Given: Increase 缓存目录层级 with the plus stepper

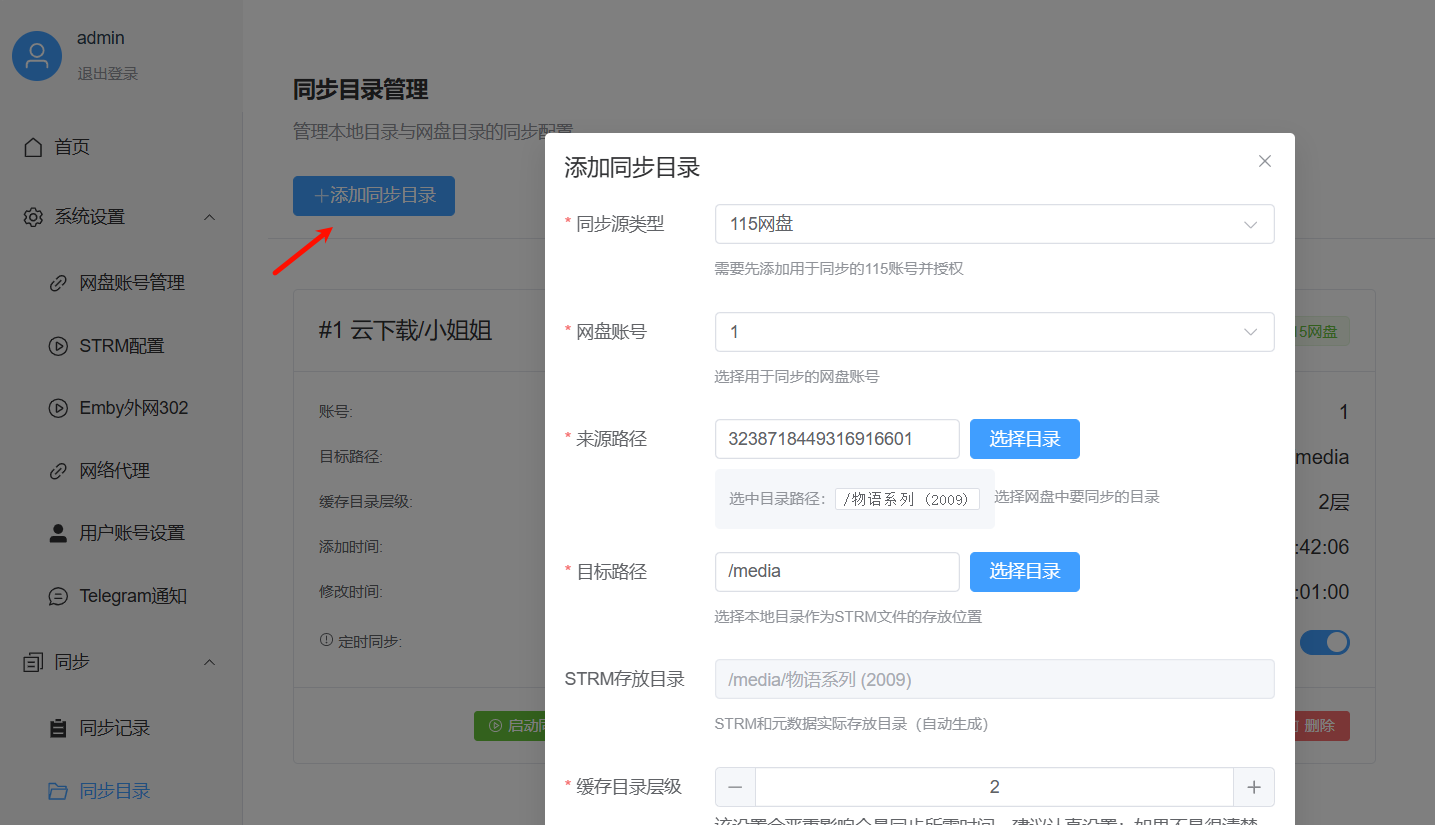Looking at the screenshot, I should [x=1254, y=787].
